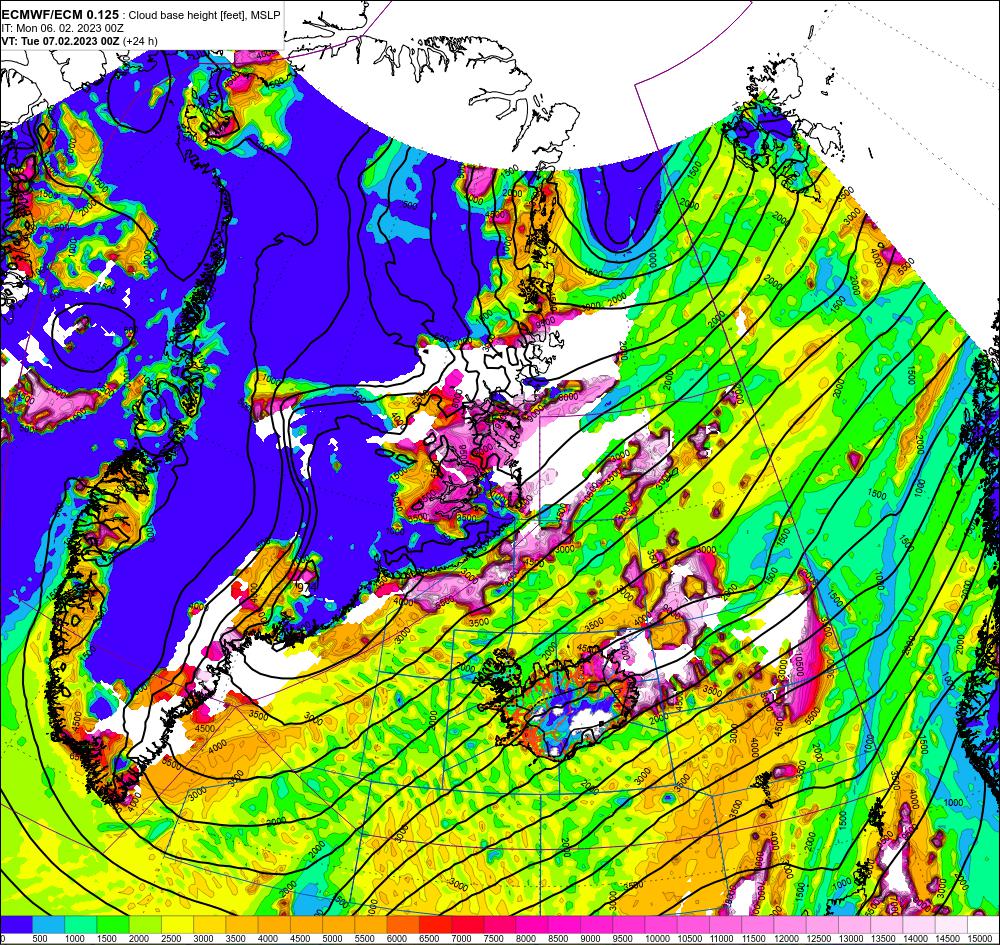Click the '9000' label on the color scale
Image resolution: width=1000 pixels, height=945 pixels.
pyautogui.click(x=589, y=938)
